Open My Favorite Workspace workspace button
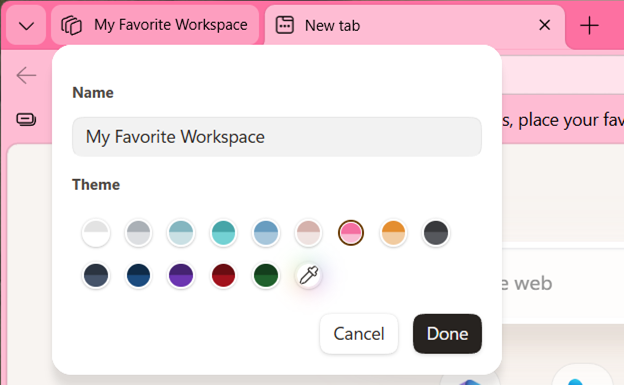624x385 pixels. (154, 25)
